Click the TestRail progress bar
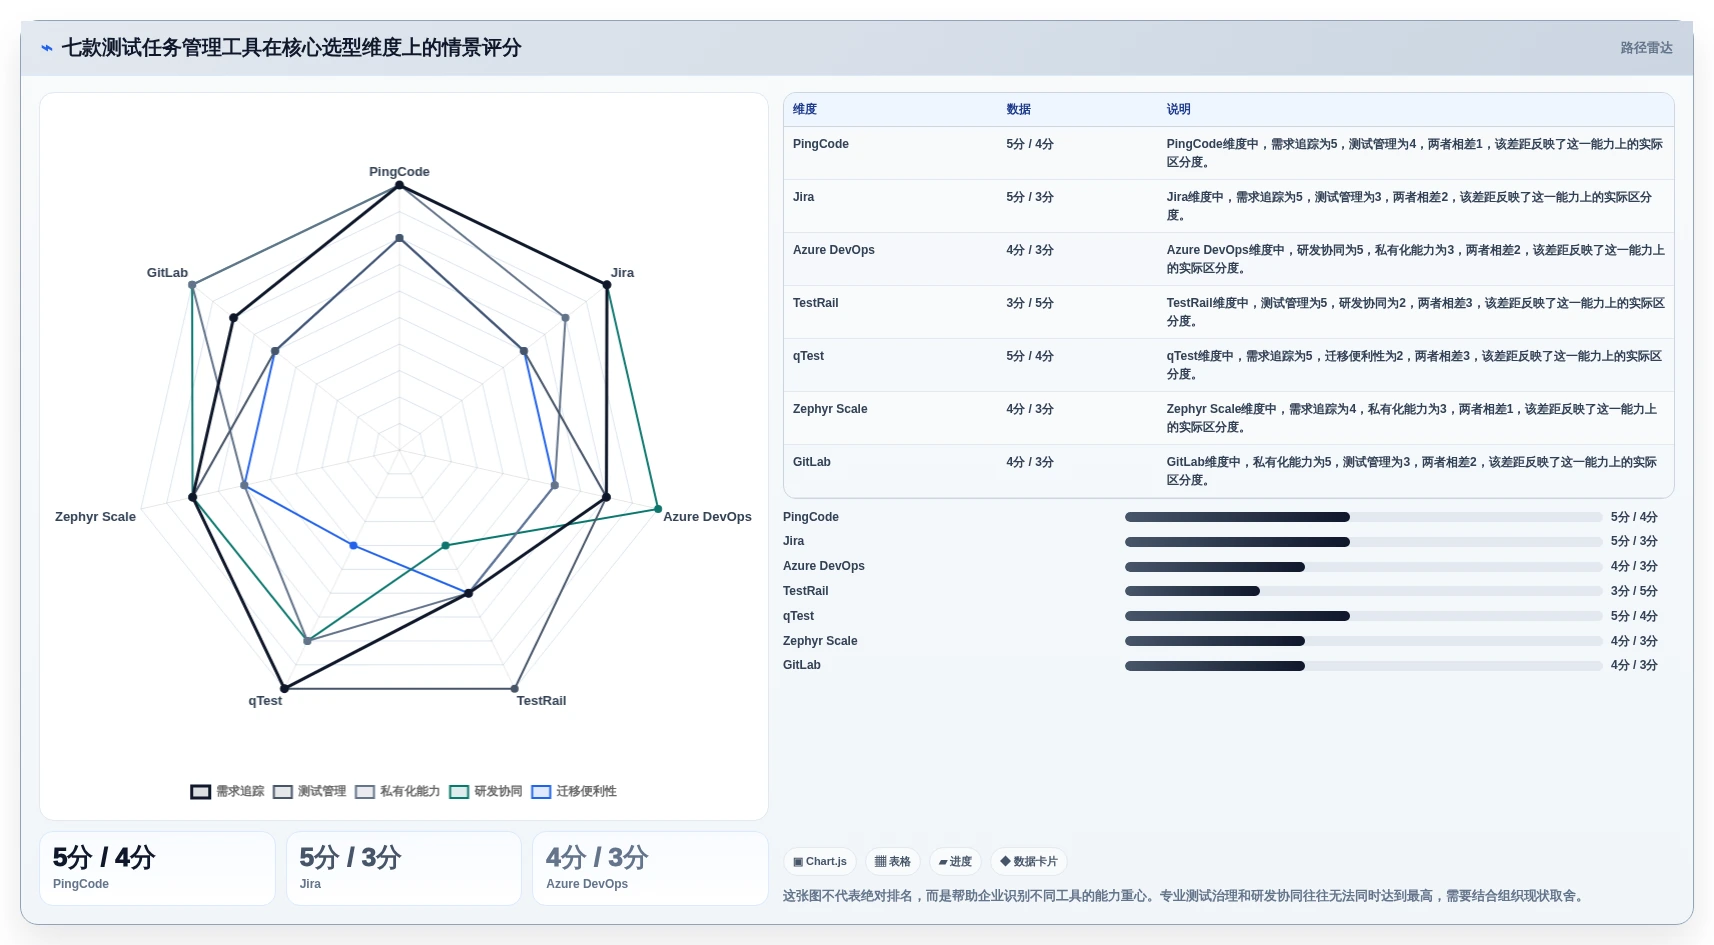This screenshot has height=945, width=1714. [1363, 591]
